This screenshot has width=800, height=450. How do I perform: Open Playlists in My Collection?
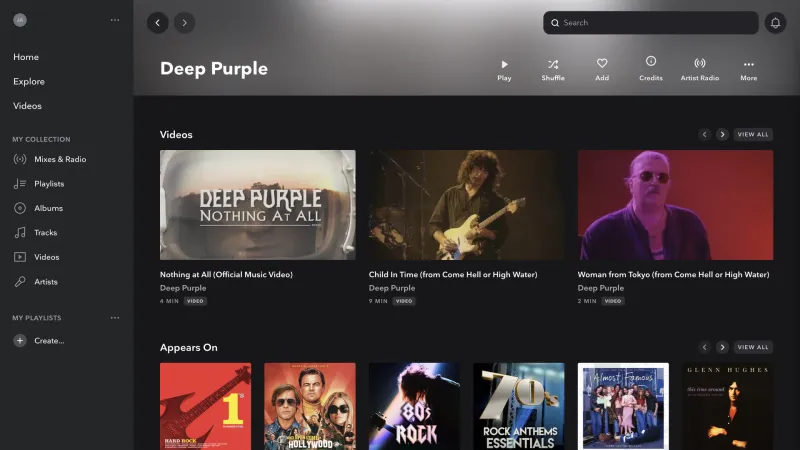[x=39, y=184]
